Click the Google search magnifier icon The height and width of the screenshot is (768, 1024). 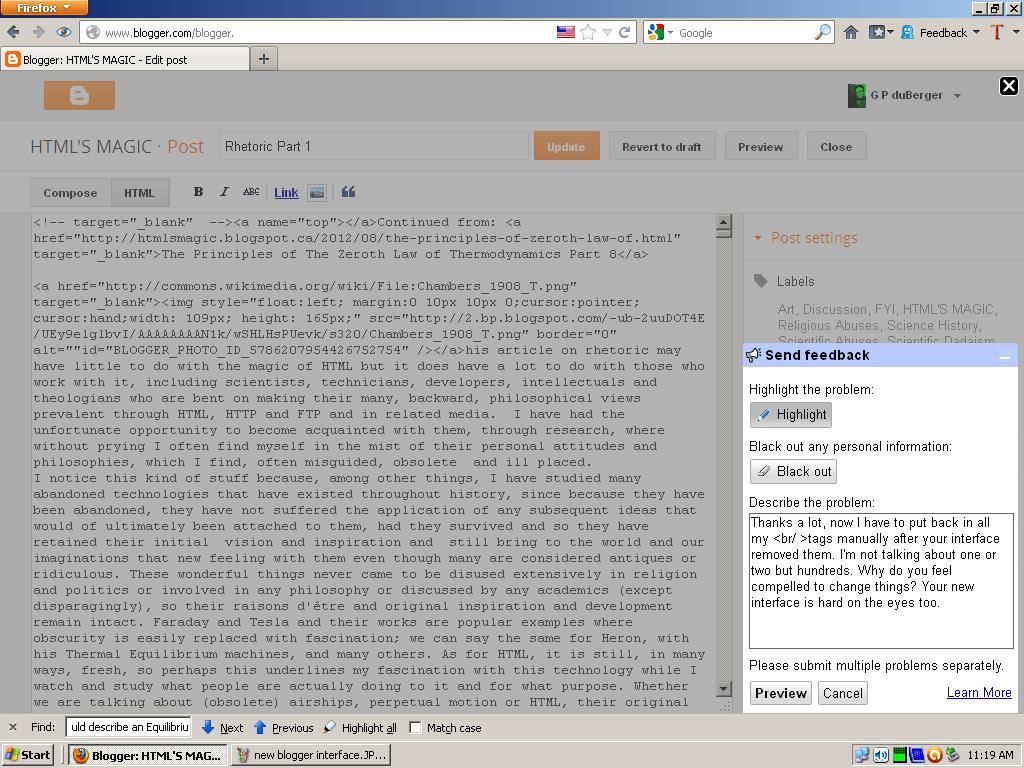(x=822, y=32)
